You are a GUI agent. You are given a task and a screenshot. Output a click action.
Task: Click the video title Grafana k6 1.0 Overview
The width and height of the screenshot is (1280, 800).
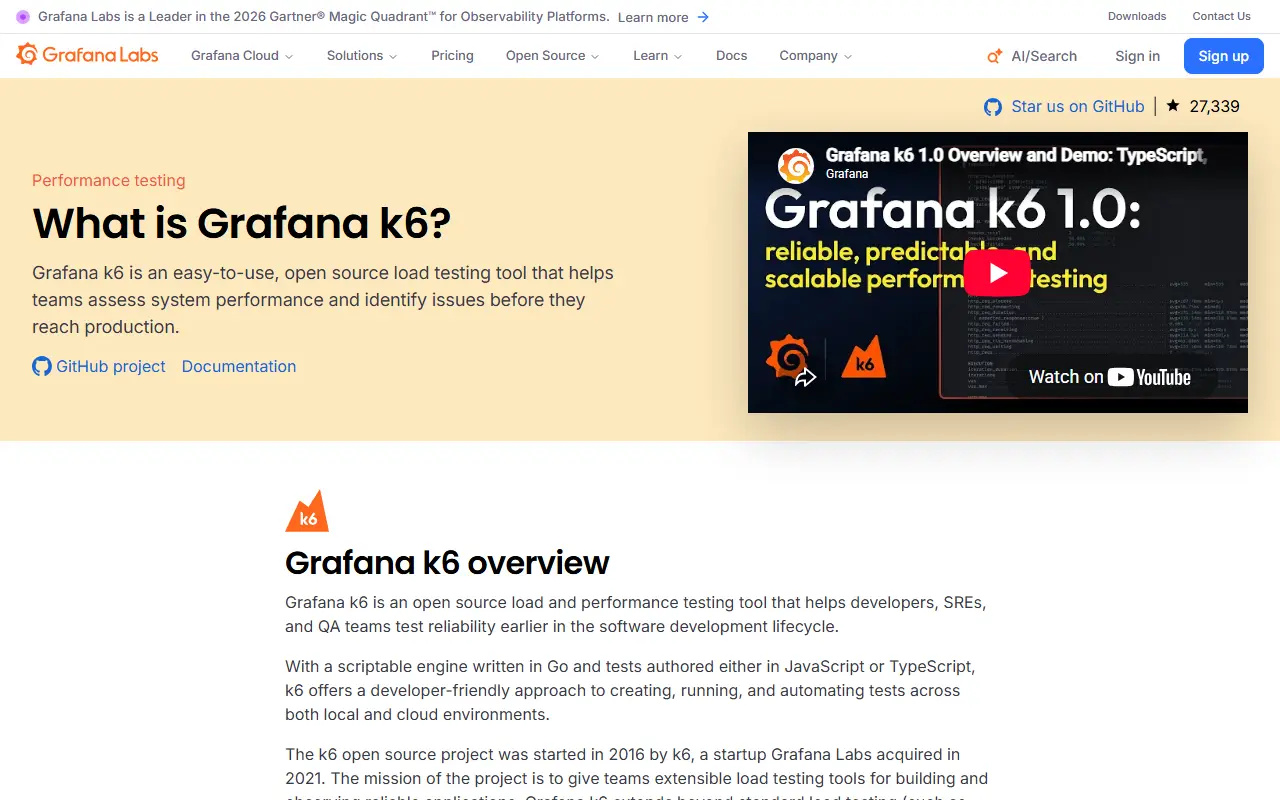[x=1016, y=155]
